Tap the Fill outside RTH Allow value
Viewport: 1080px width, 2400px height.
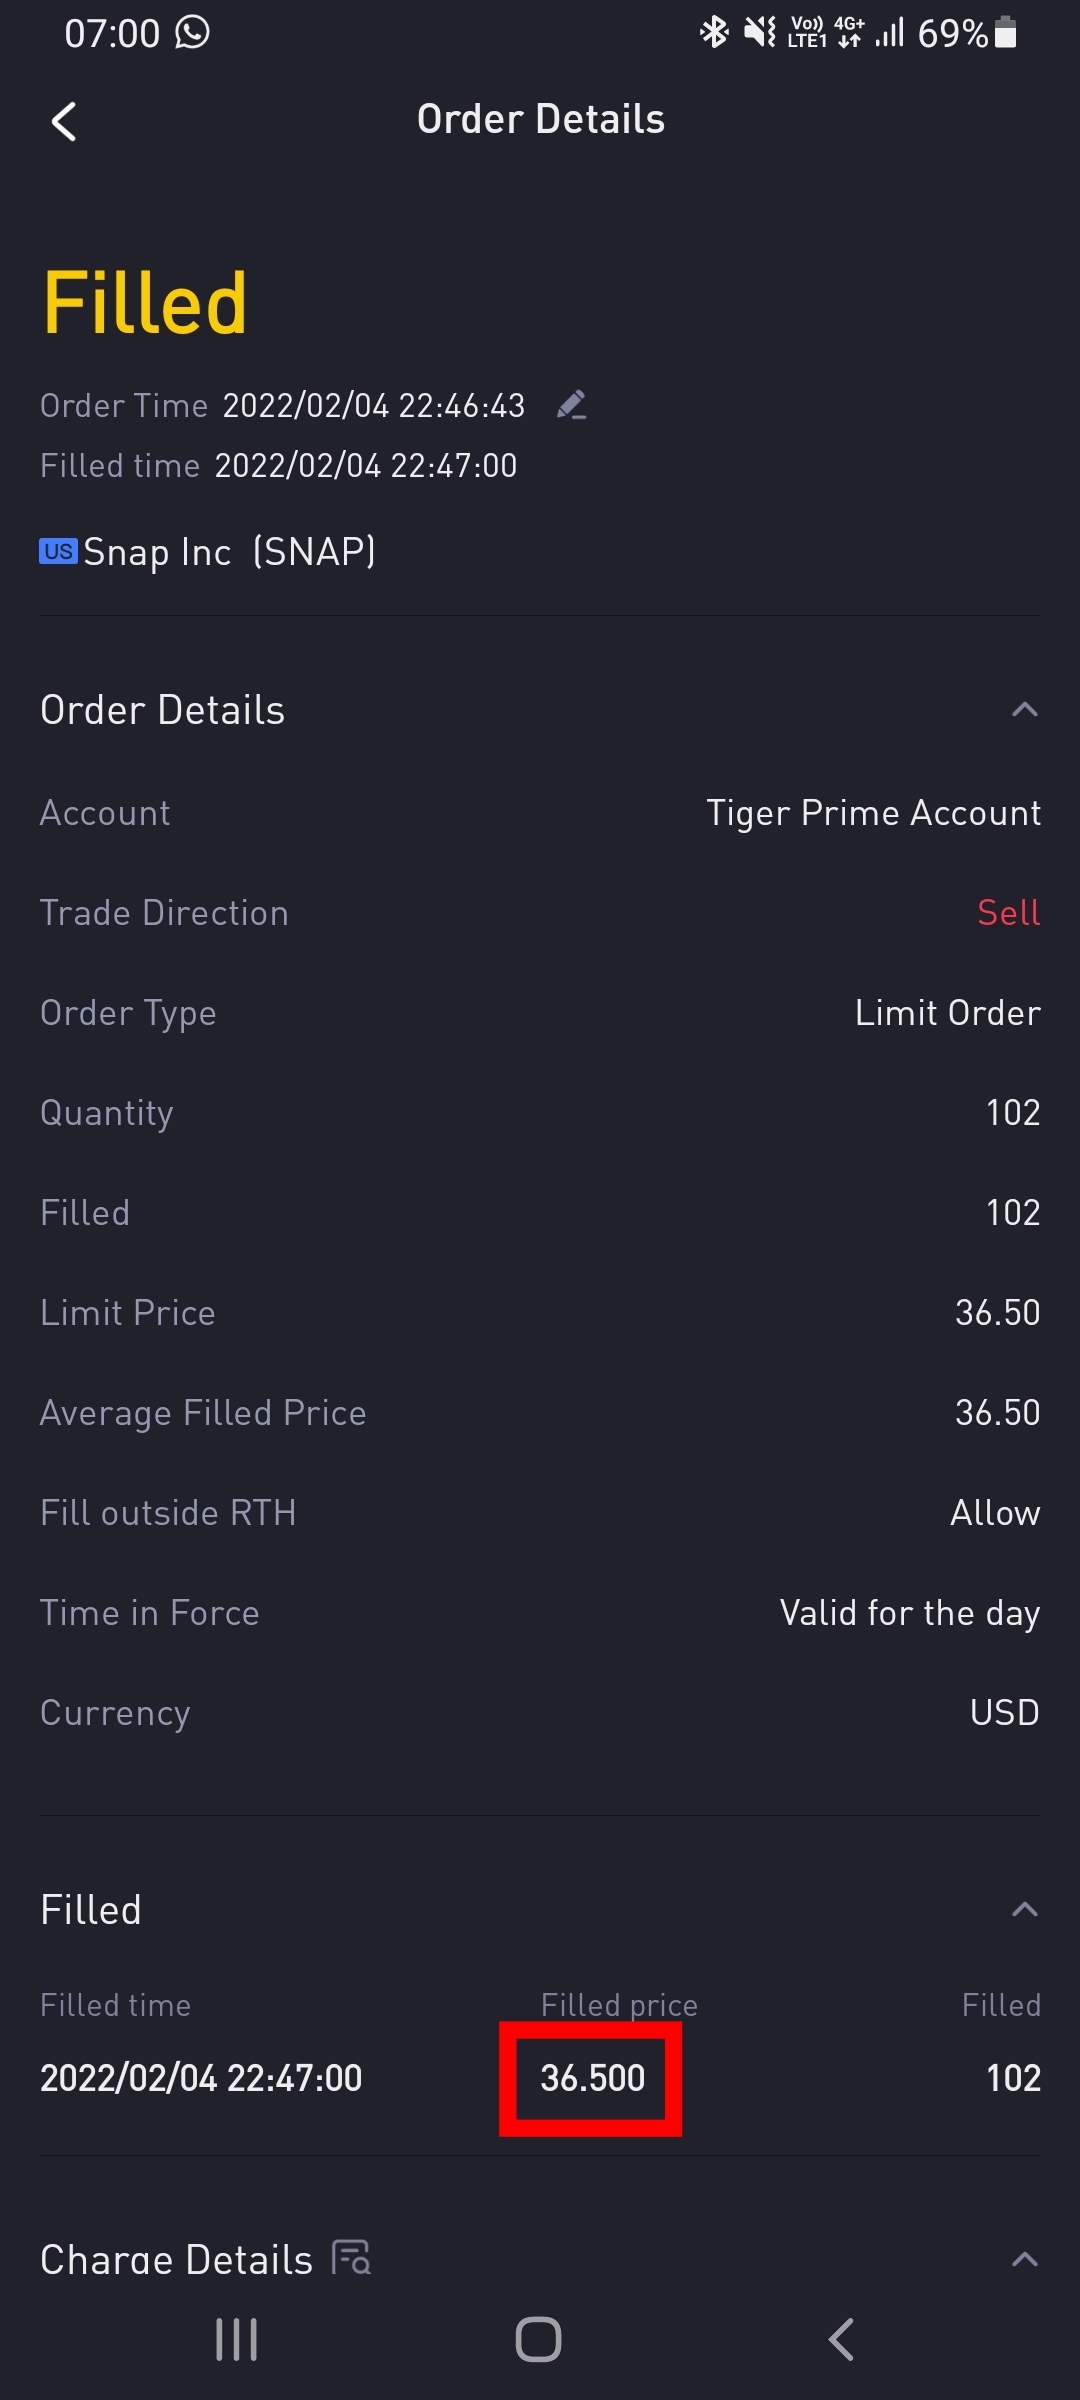pos(994,1513)
